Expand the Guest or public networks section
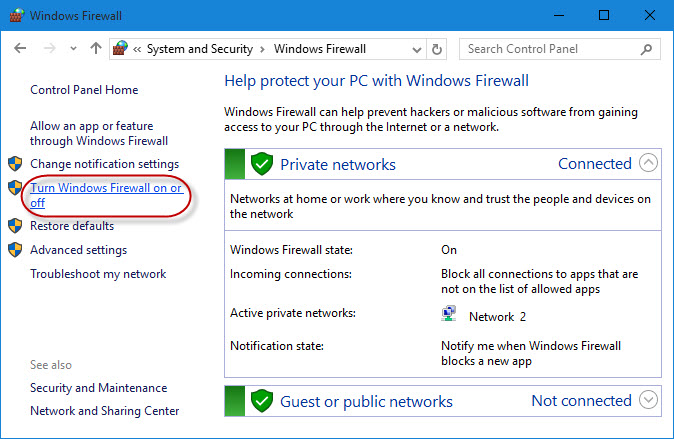Viewport: 674px width, 439px height. pyautogui.click(x=648, y=401)
